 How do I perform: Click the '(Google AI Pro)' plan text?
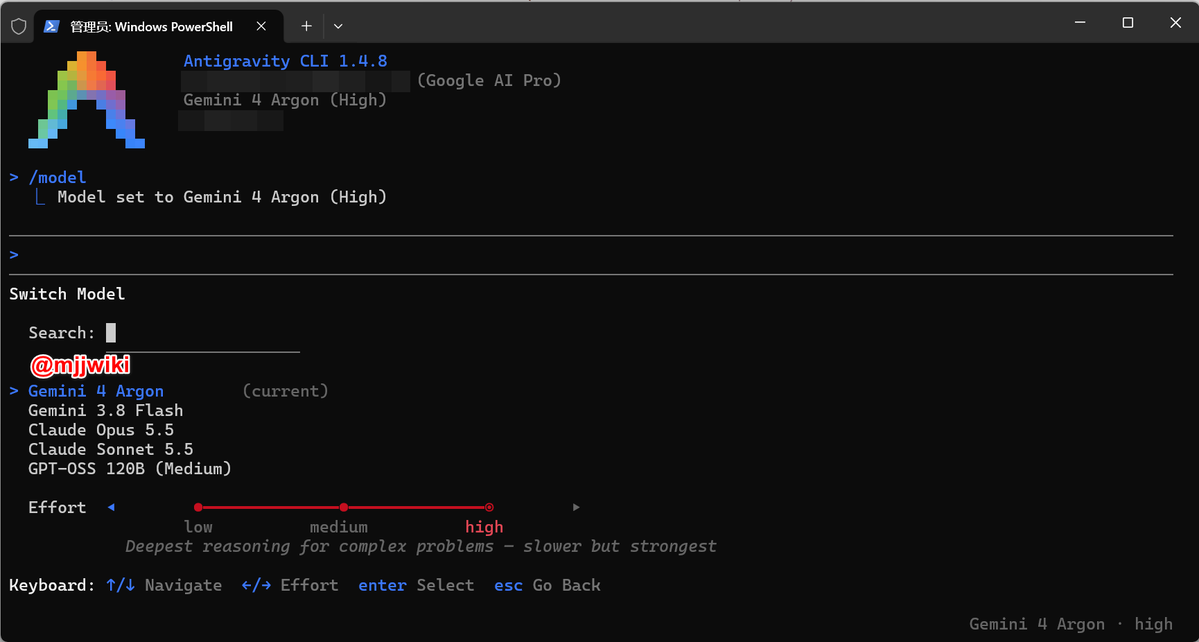pyautogui.click(x=489, y=80)
